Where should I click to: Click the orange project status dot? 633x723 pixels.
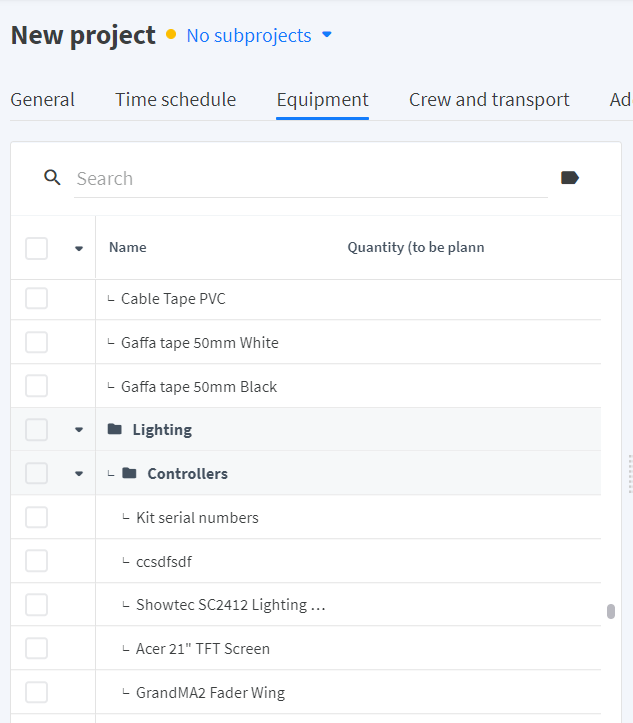[171, 35]
